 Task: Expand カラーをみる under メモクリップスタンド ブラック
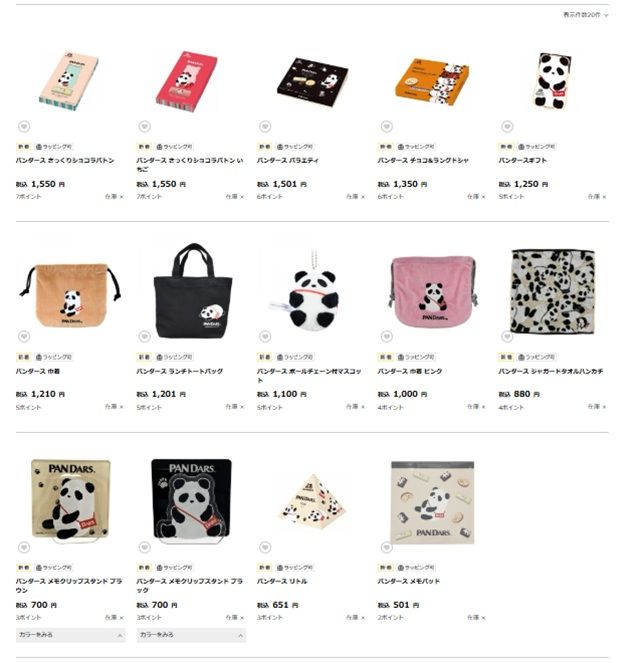click(x=191, y=635)
